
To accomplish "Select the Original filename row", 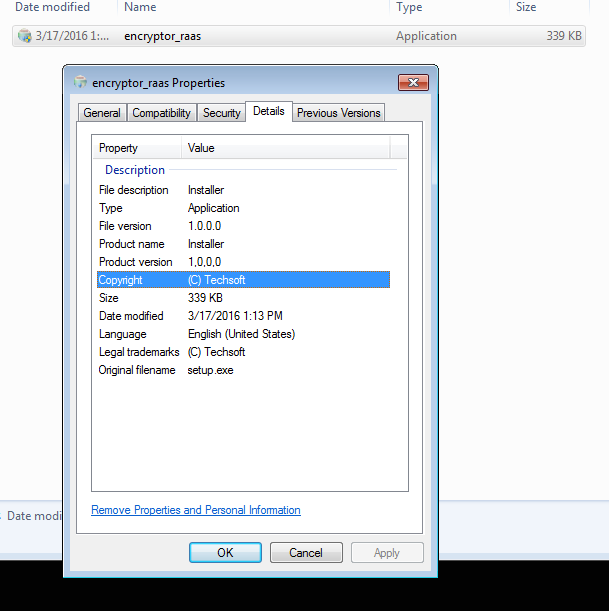I will pos(244,370).
